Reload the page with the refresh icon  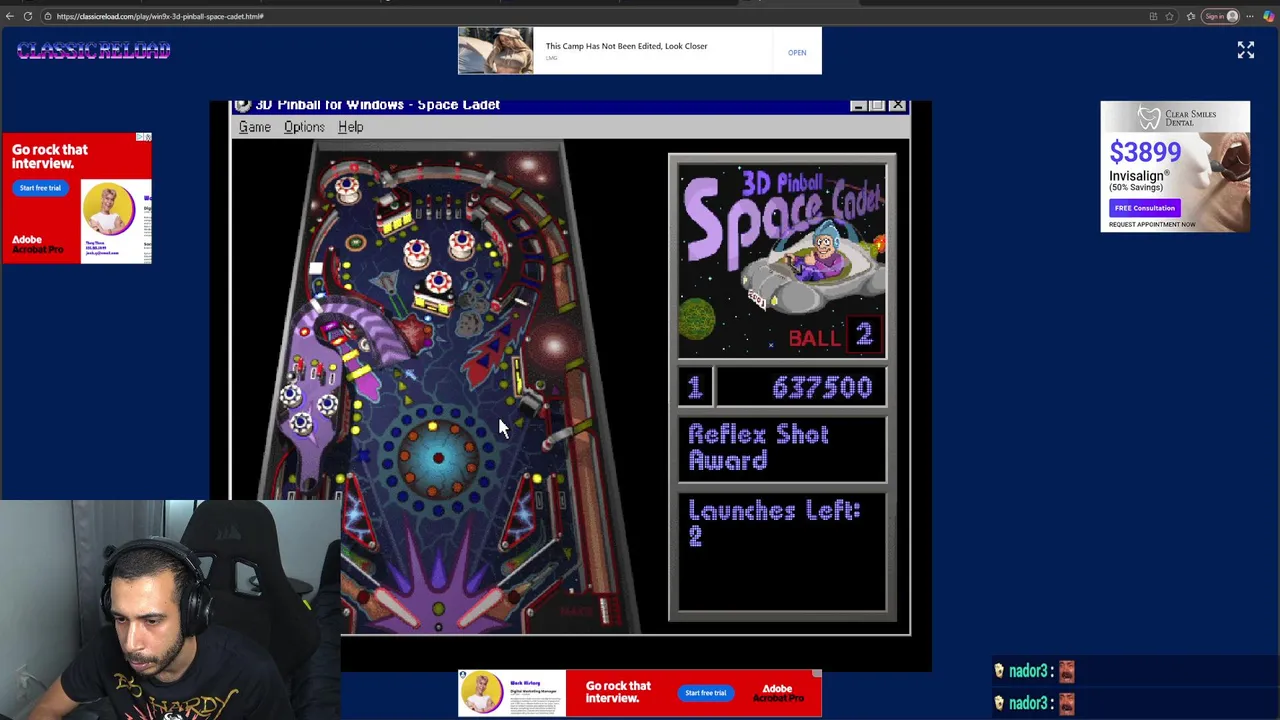click(28, 16)
